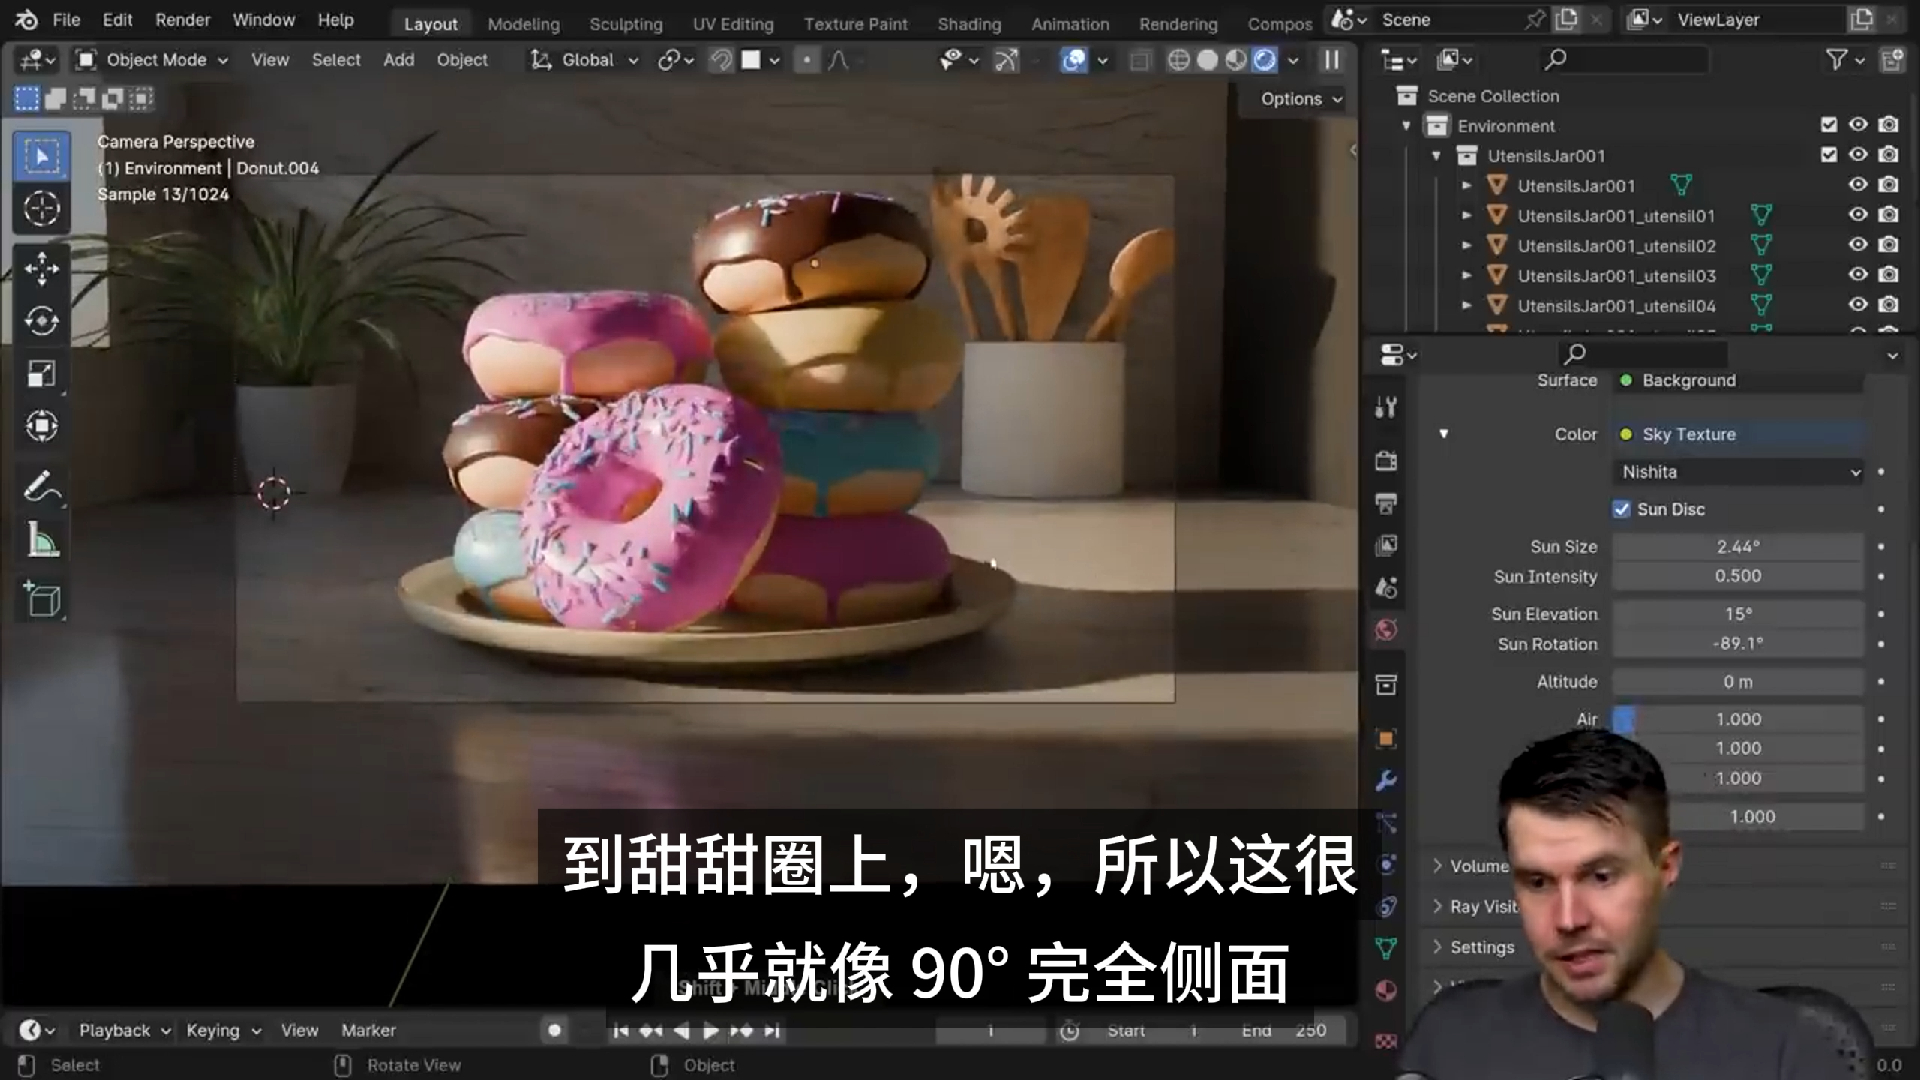This screenshot has height=1080, width=1920.
Task: Select the Move tool
Action: pyautogui.click(x=41, y=268)
